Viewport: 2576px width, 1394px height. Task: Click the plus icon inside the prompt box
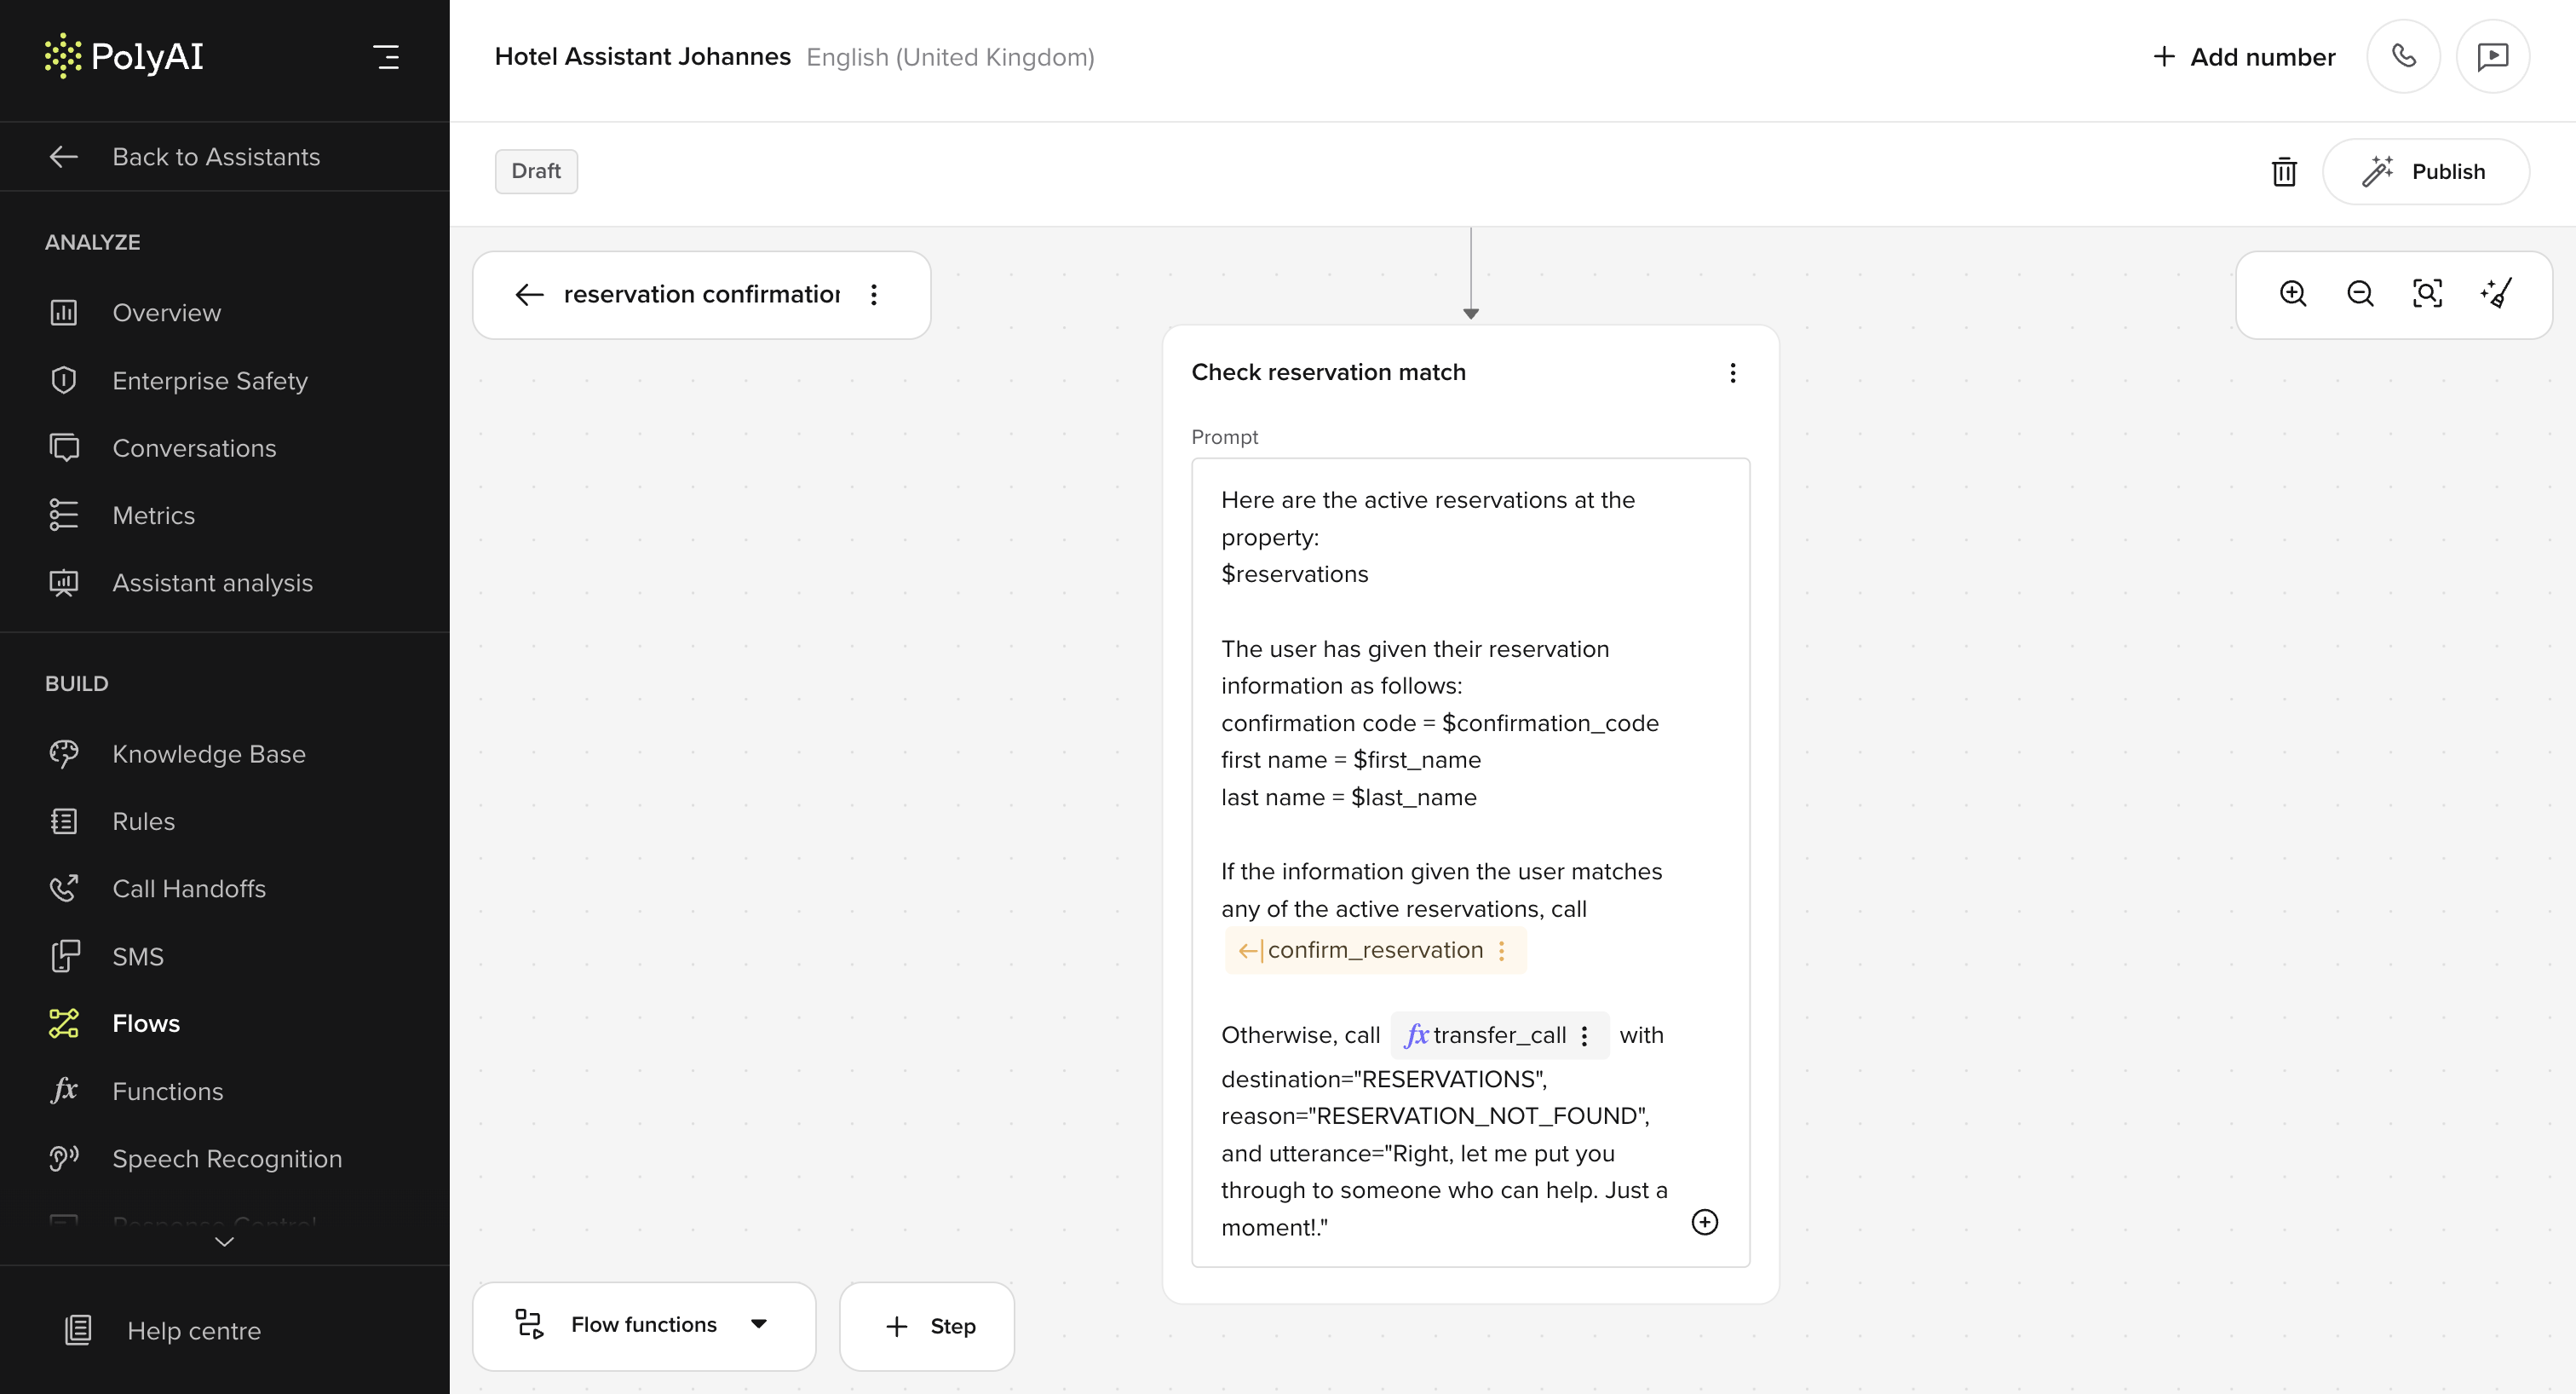point(1704,1222)
